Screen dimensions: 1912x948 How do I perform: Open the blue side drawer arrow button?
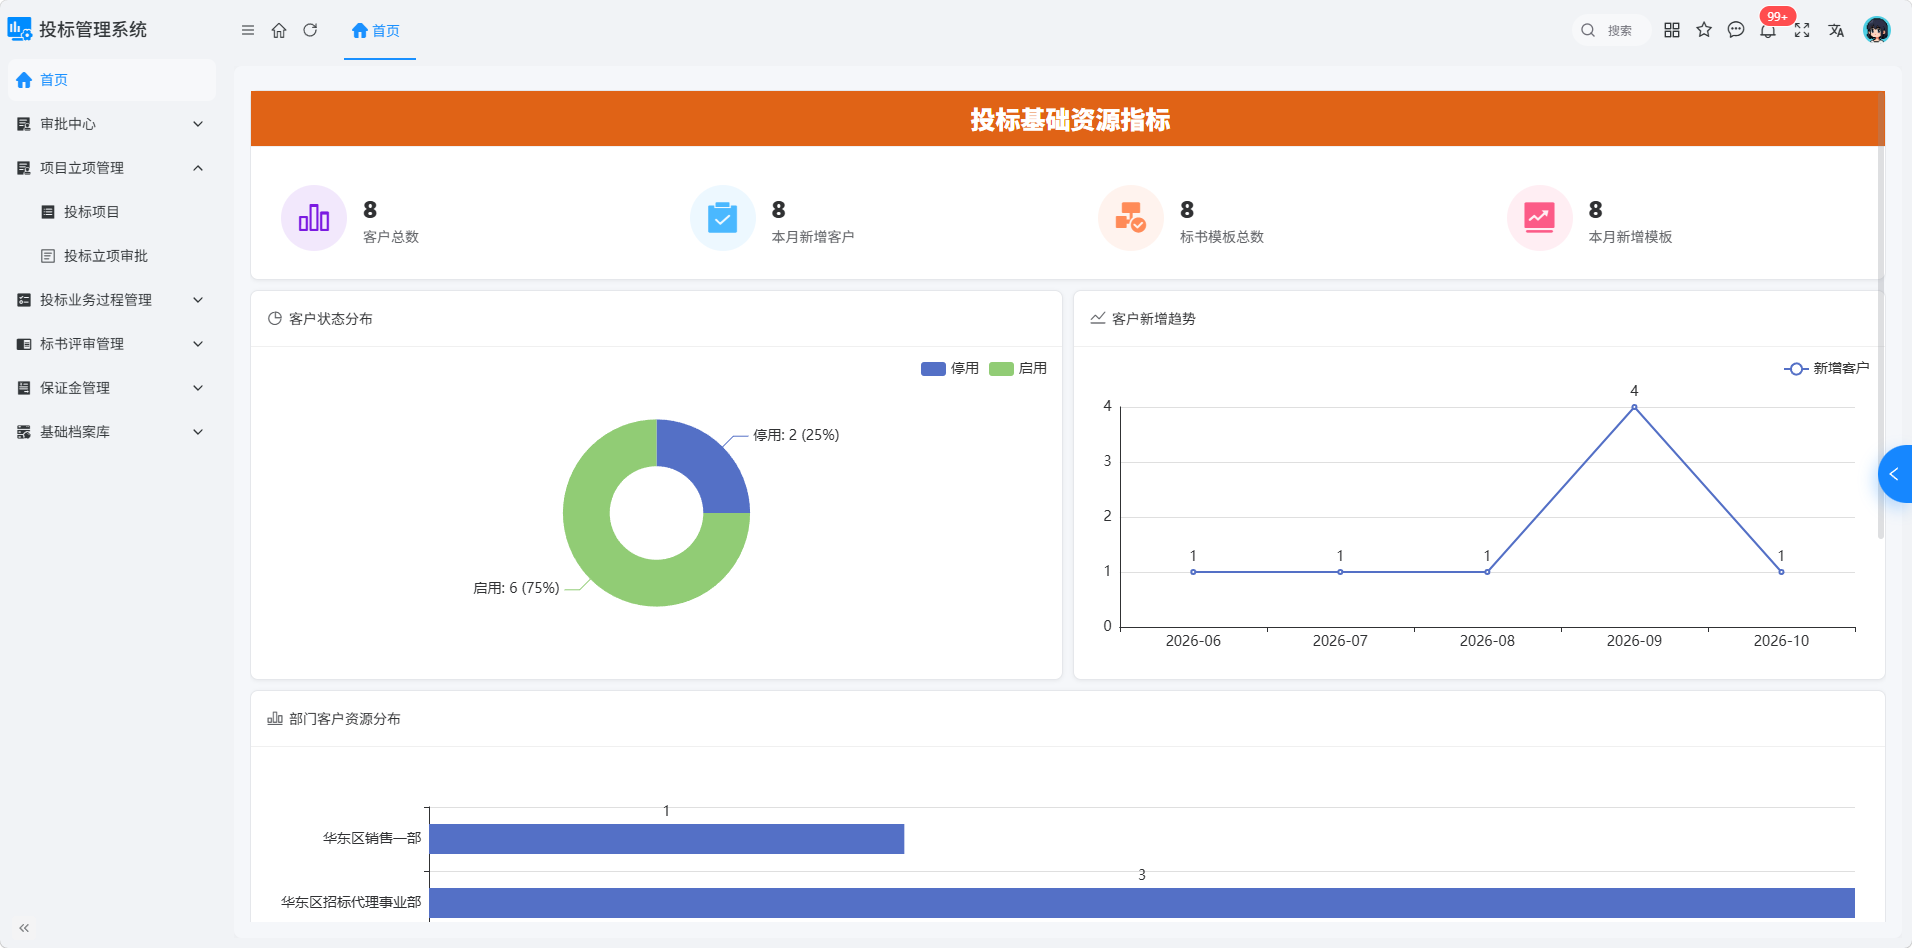coord(1895,474)
